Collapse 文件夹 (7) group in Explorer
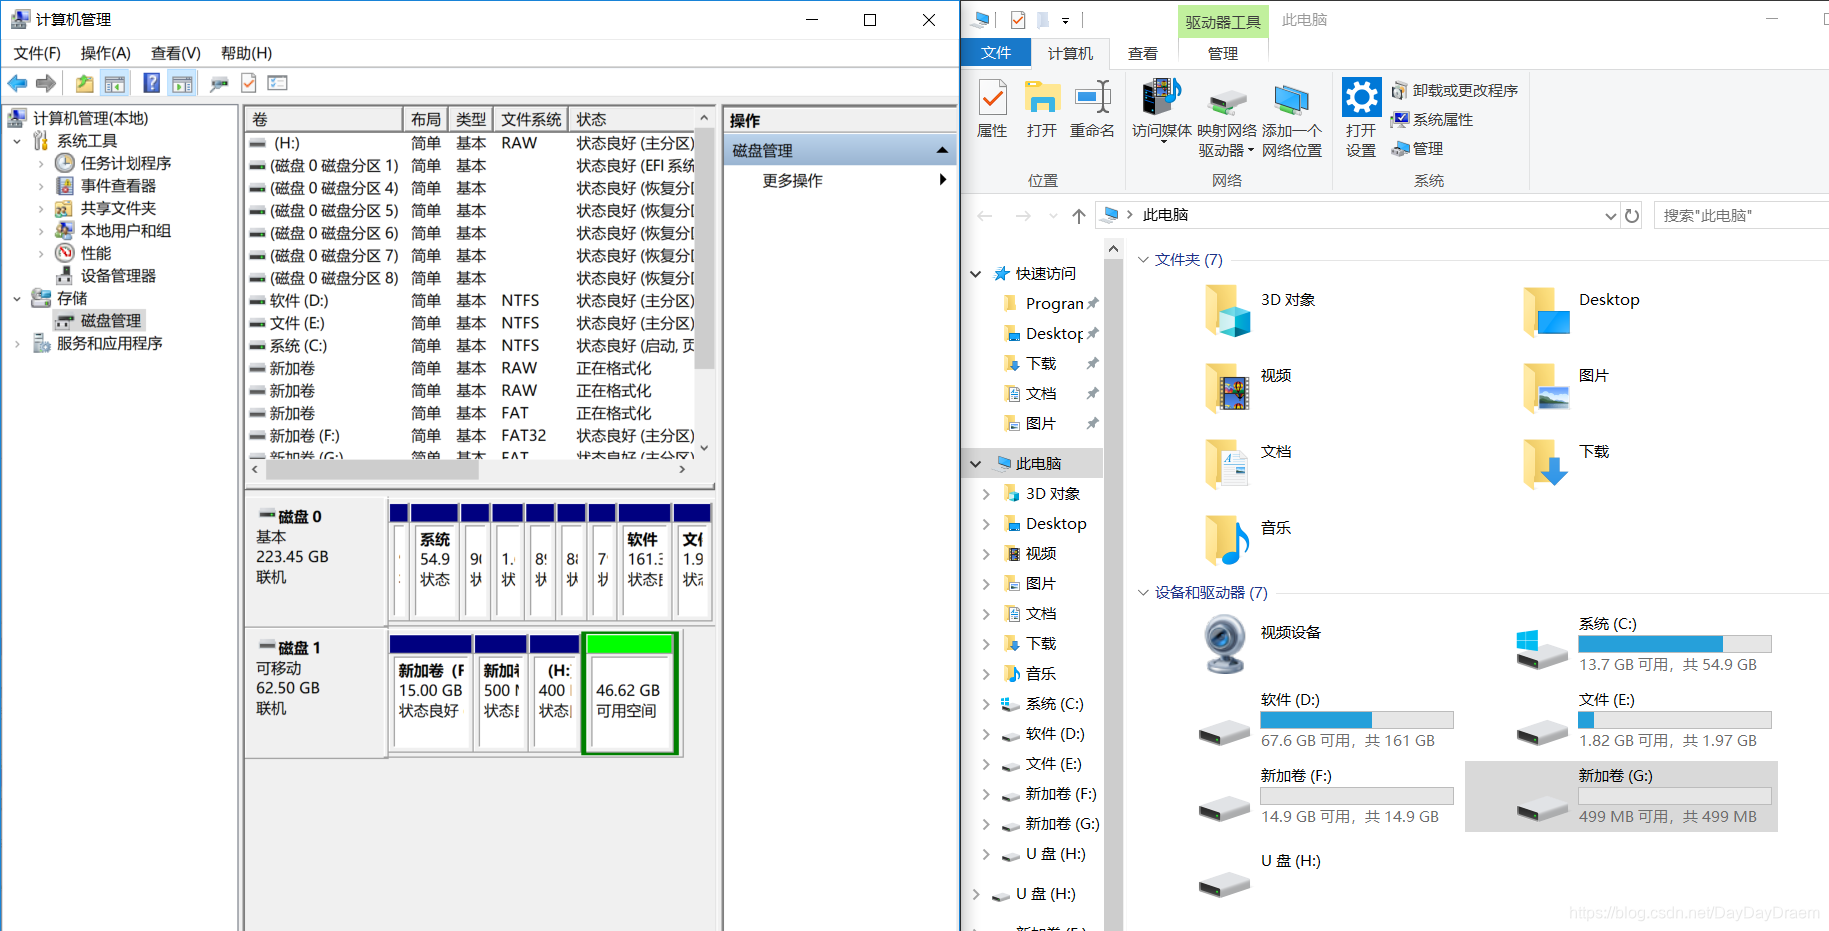 1143,260
